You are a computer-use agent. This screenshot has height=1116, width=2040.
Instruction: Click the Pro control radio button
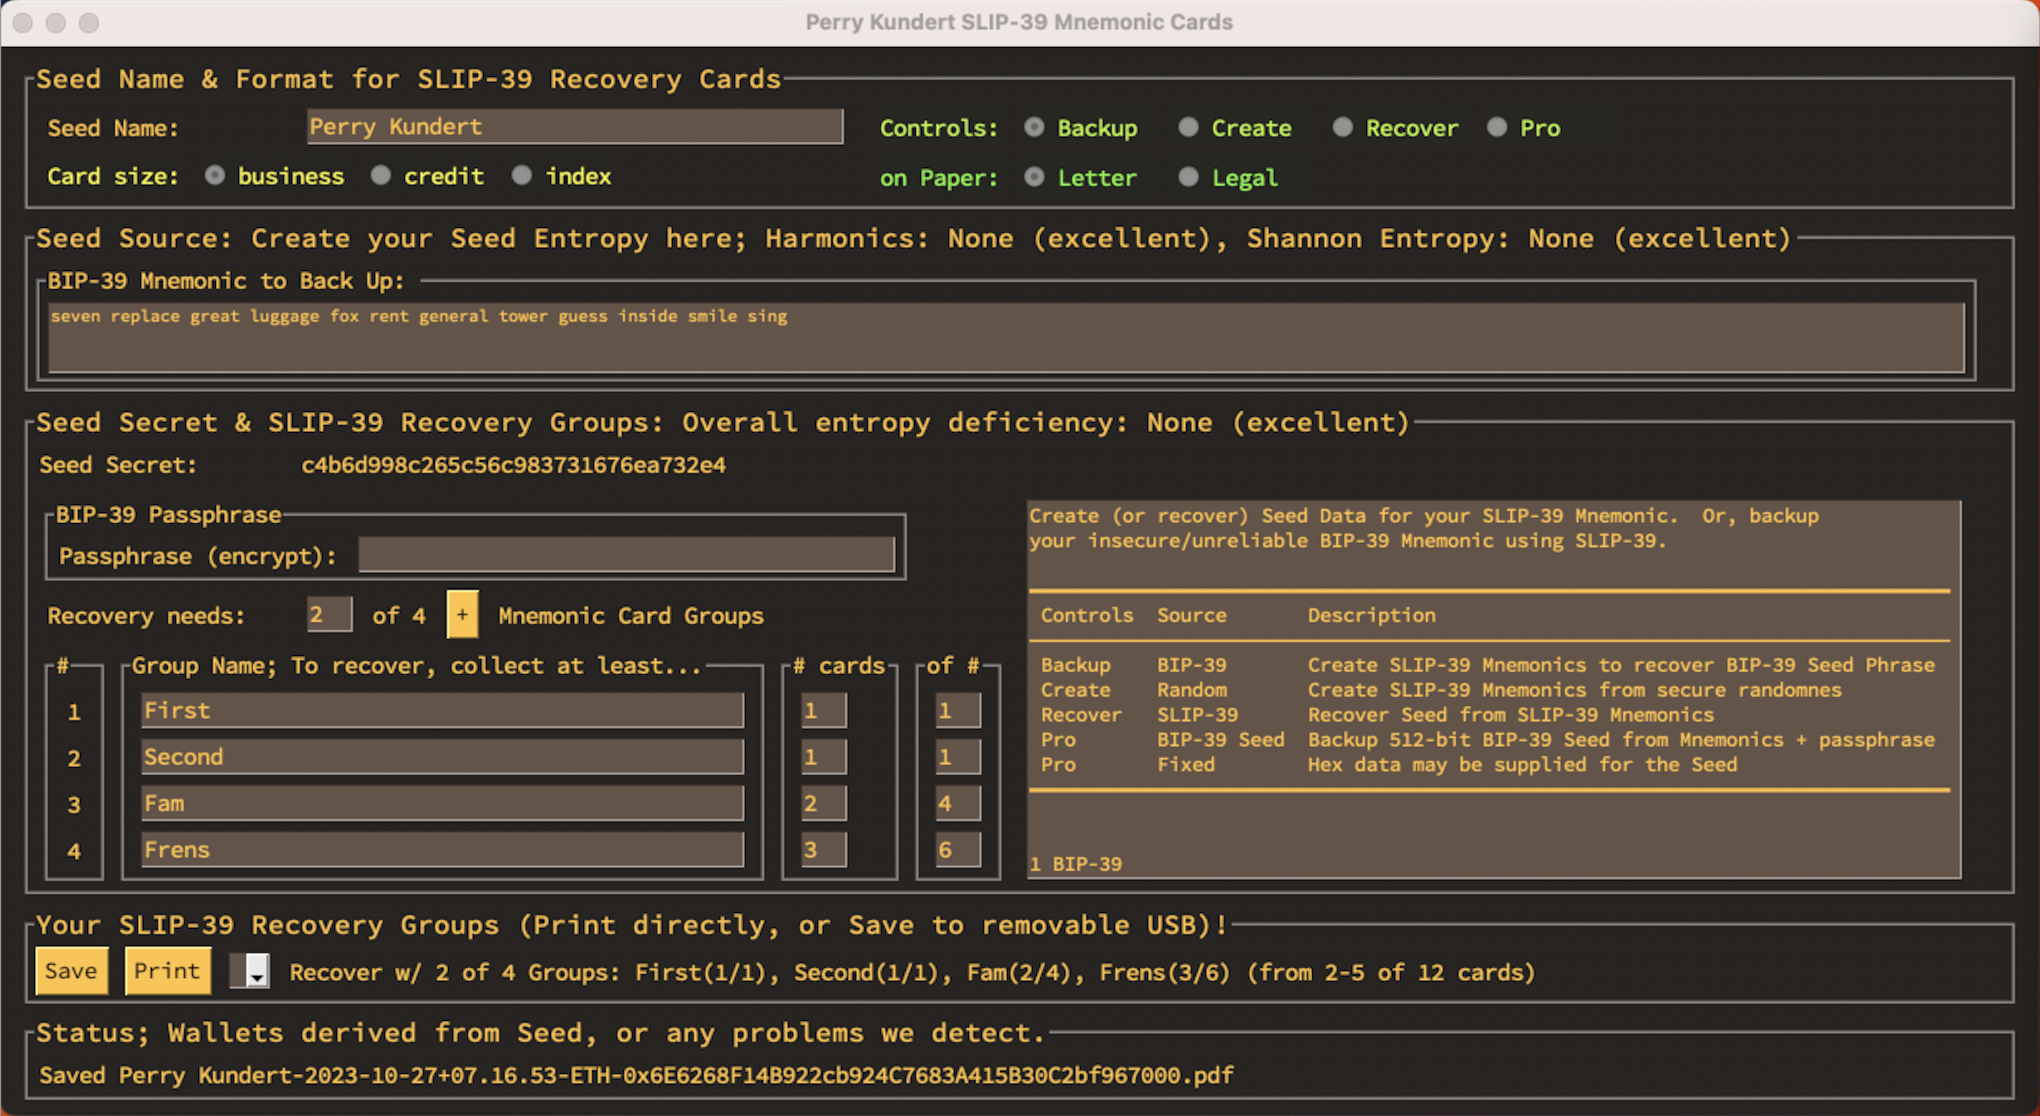click(1497, 126)
